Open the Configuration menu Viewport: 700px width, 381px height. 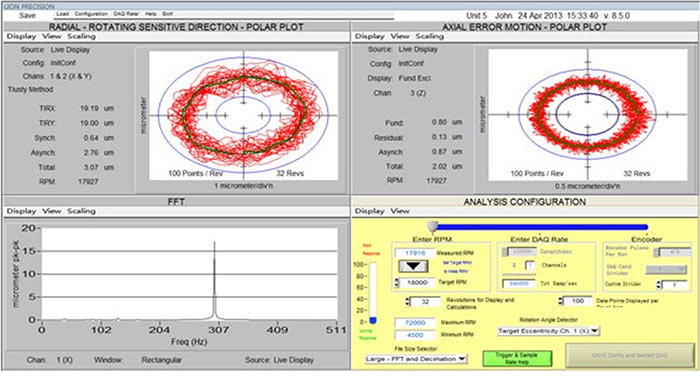(x=91, y=14)
